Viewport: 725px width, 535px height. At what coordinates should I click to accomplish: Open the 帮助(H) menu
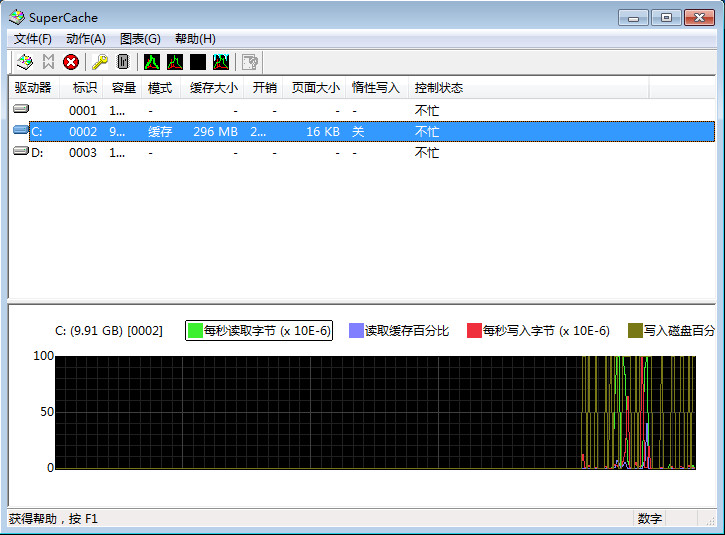pyautogui.click(x=195, y=39)
